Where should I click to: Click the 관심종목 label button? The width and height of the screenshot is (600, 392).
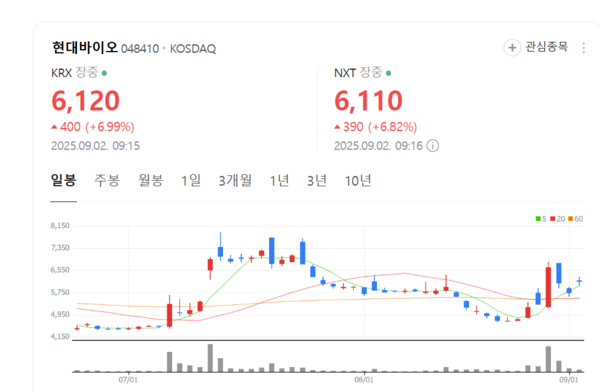(546, 47)
